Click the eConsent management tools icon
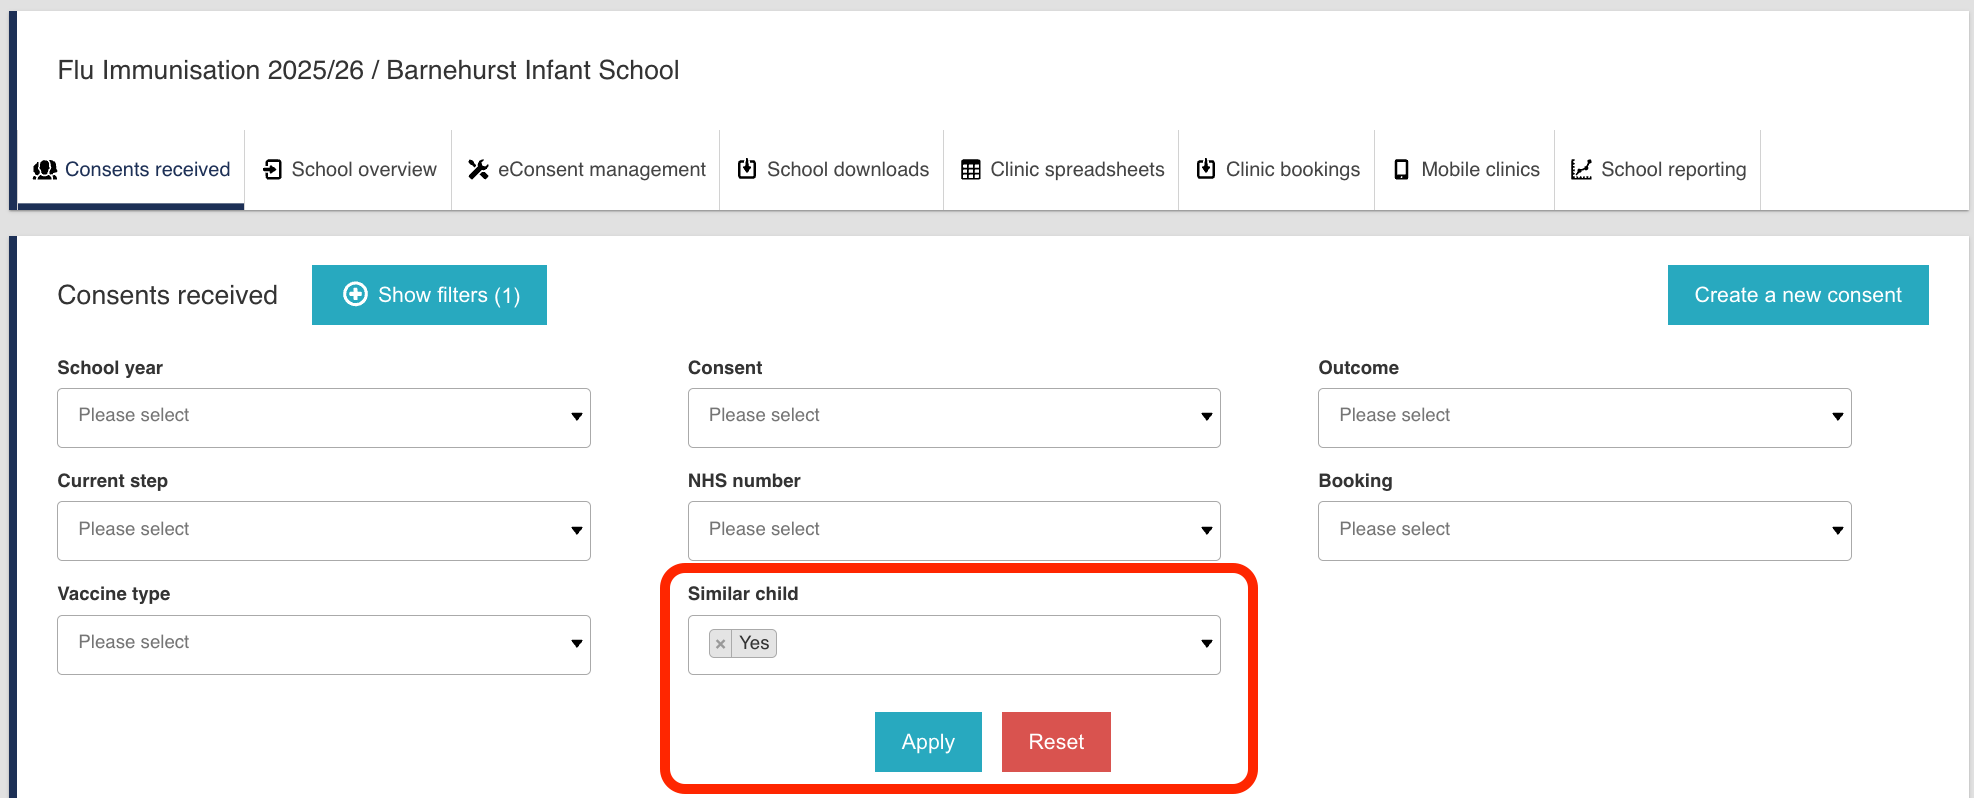 [x=479, y=170]
